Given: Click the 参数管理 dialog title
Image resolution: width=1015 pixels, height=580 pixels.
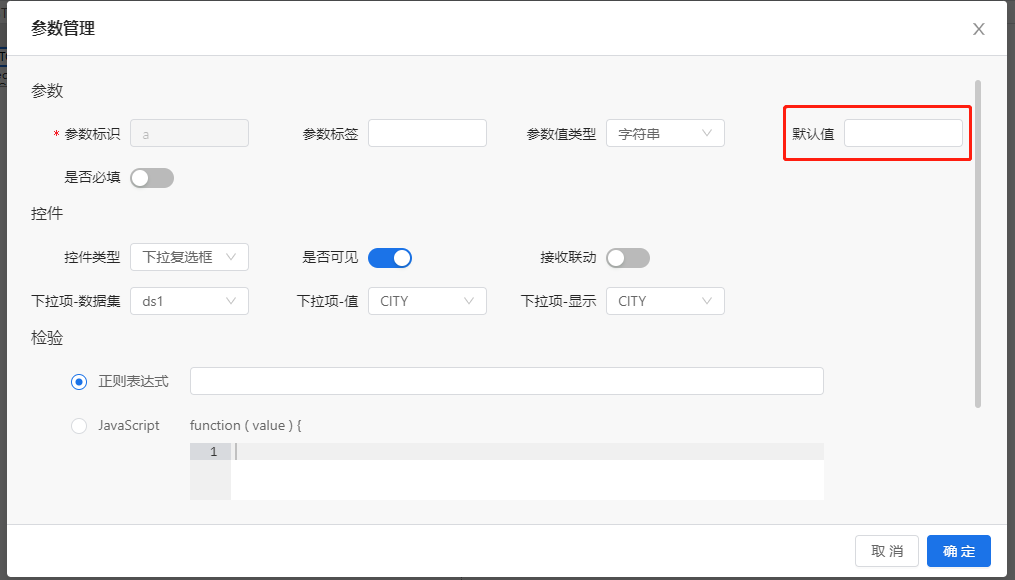Looking at the screenshot, I should coord(63,28).
